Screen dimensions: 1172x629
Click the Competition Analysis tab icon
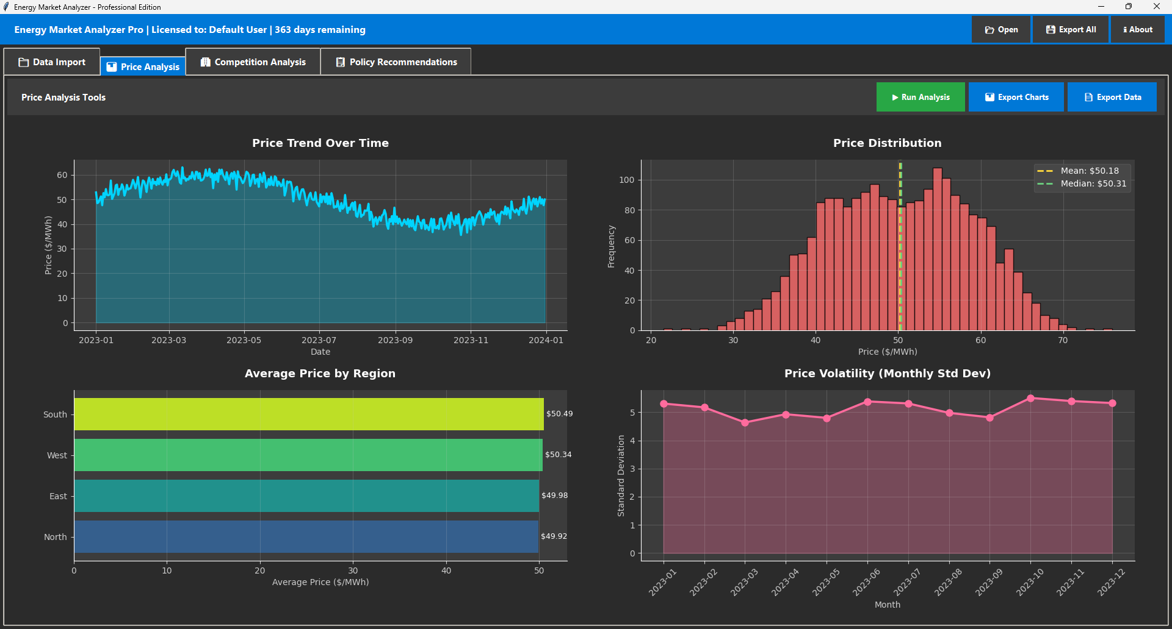click(x=205, y=62)
